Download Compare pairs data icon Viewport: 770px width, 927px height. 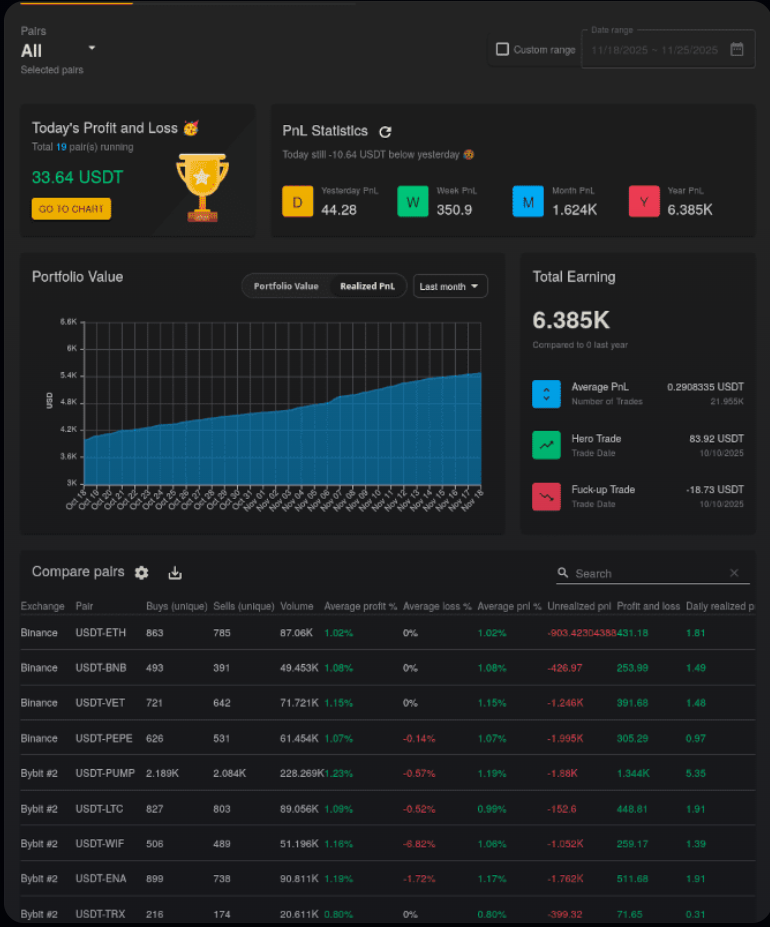[x=175, y=572]
